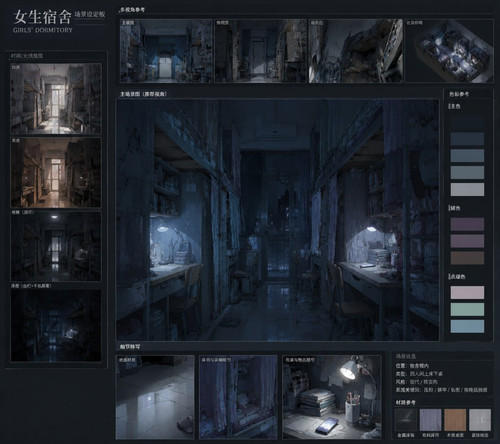This screenshot has width=500, height=444.
Task: Open the floor material detail close-up
Action: click(x=155, y=397)
